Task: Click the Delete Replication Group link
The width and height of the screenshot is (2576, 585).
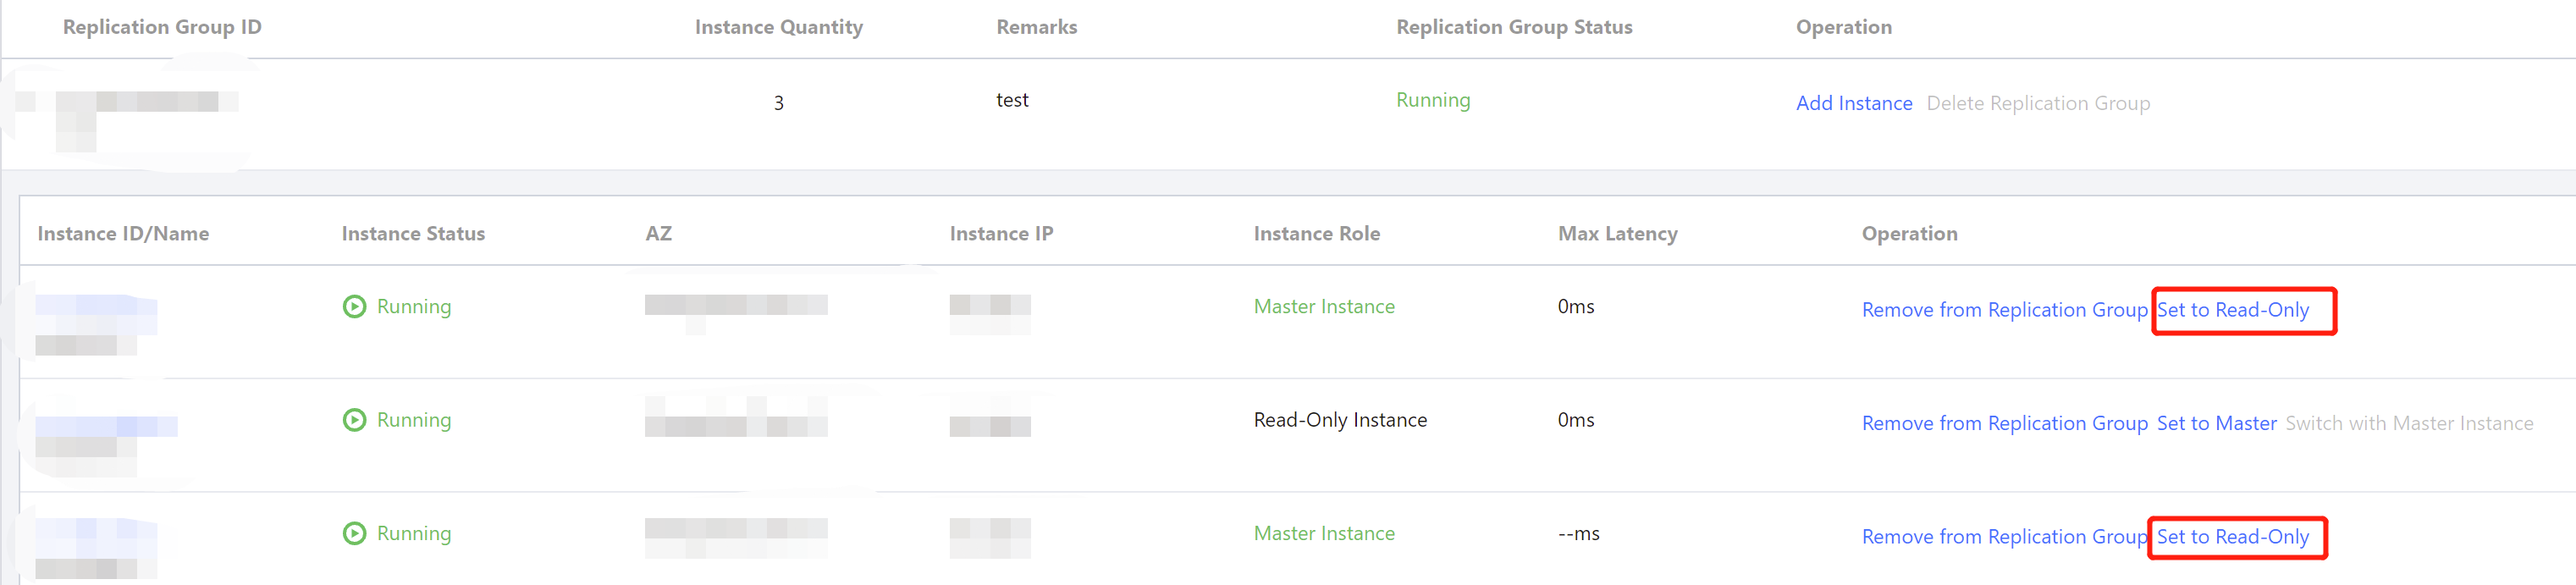Action: coord(2037,103)
